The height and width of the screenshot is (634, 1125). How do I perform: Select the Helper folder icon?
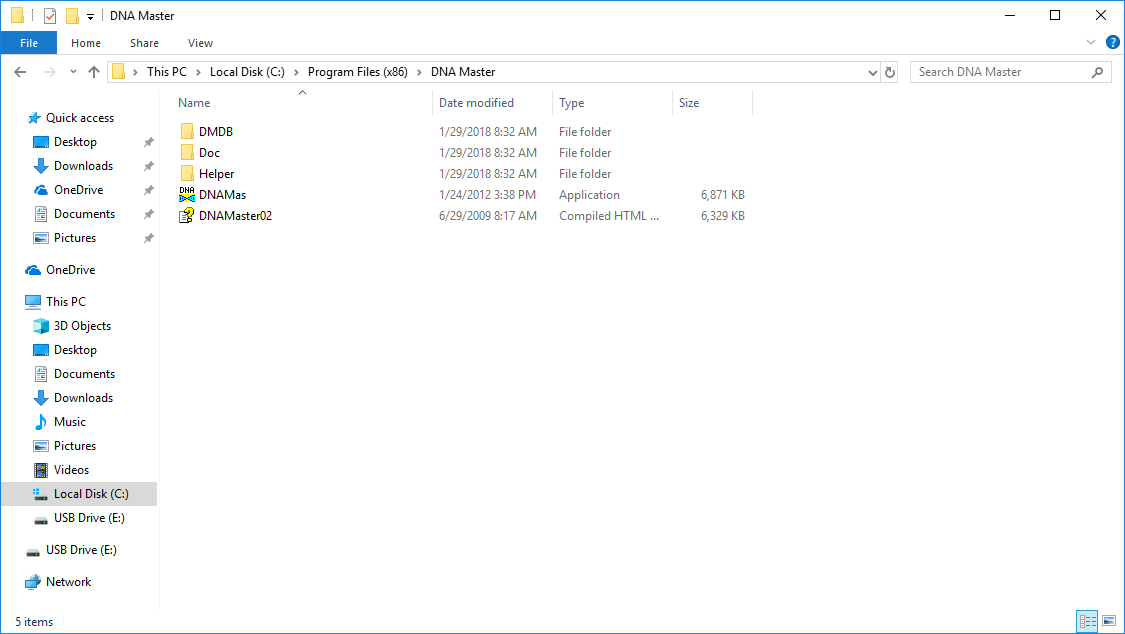tap(187, 174)
